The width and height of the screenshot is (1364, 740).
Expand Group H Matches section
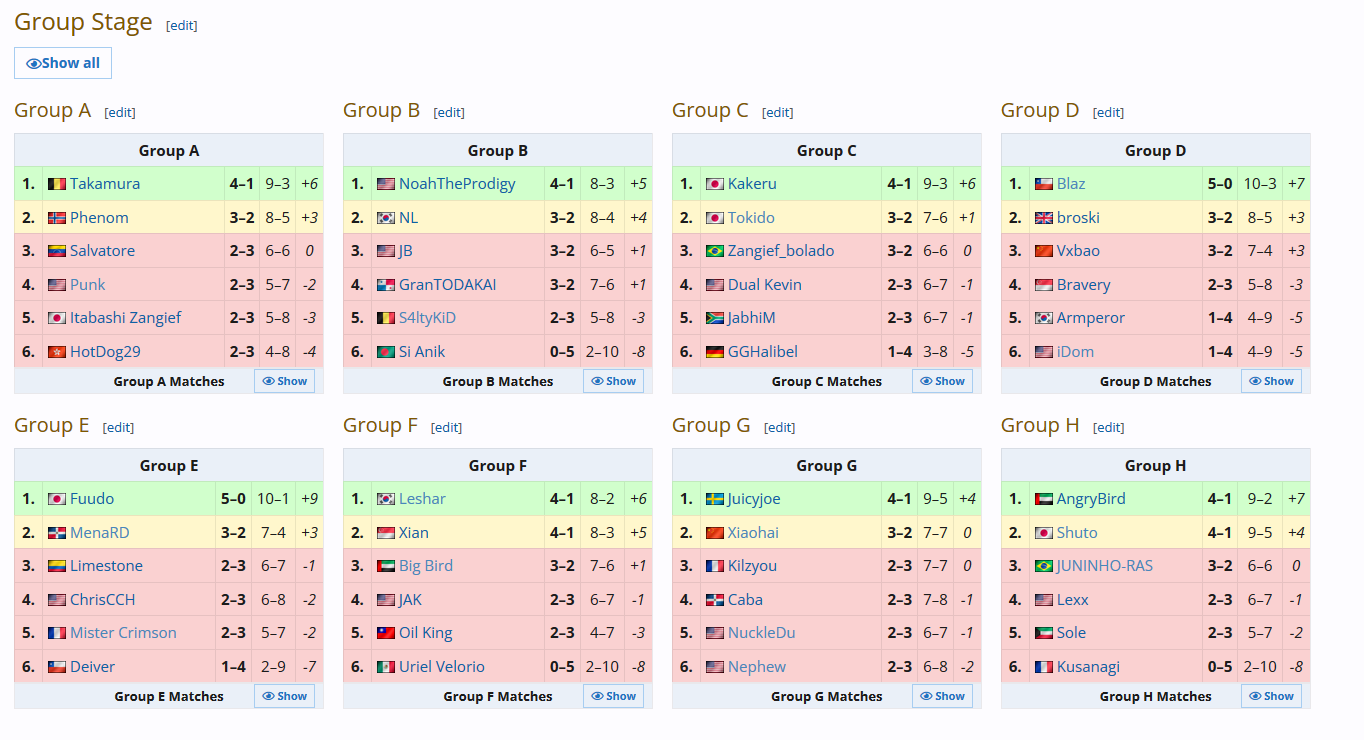click(x=1271, y=696)
